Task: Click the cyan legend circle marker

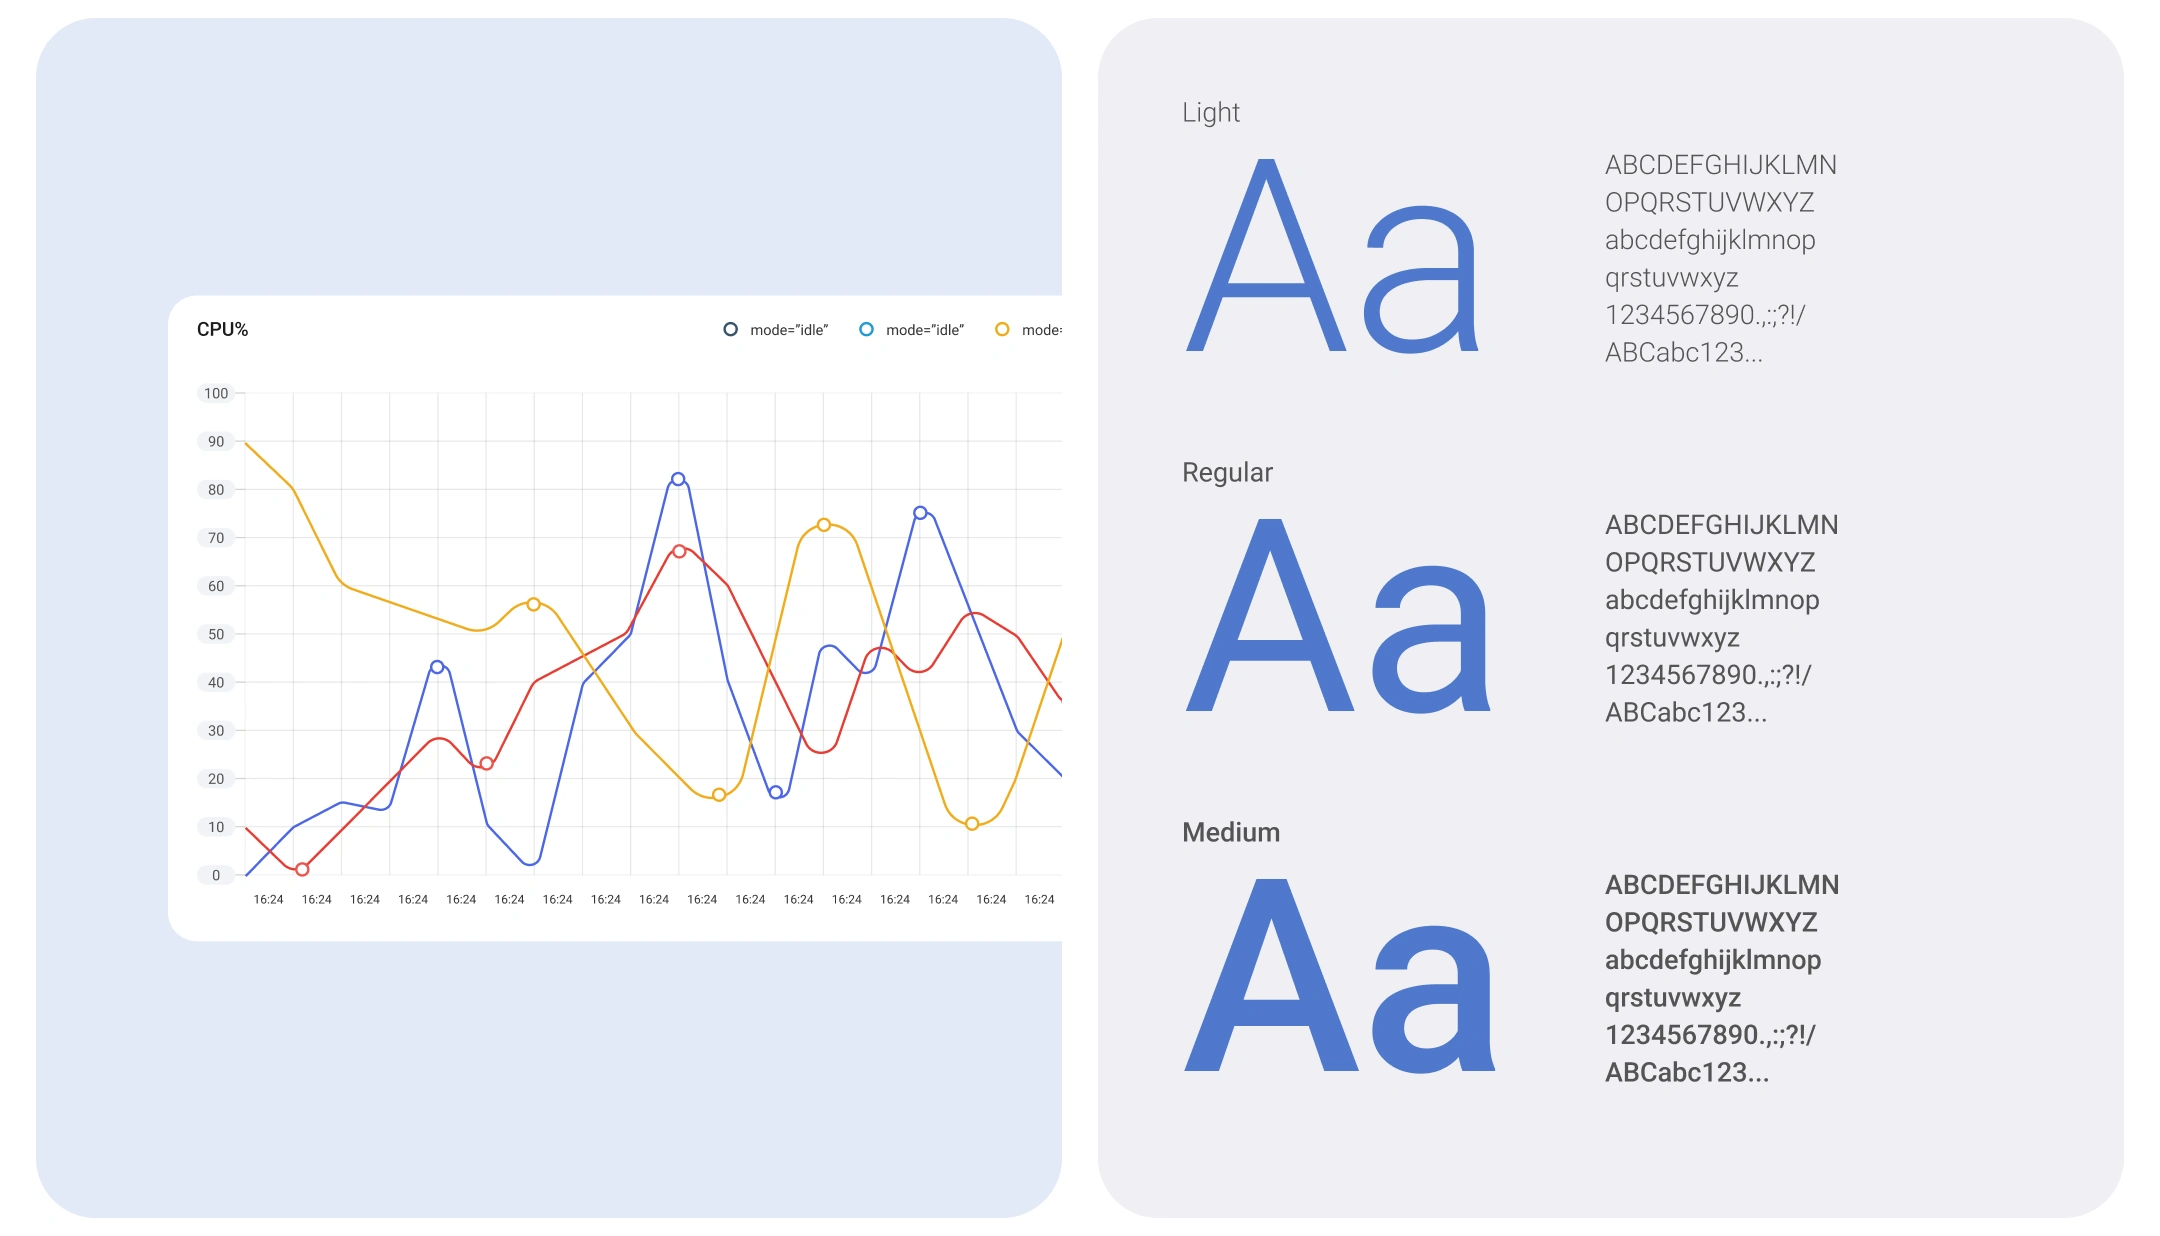Action: 867,330
